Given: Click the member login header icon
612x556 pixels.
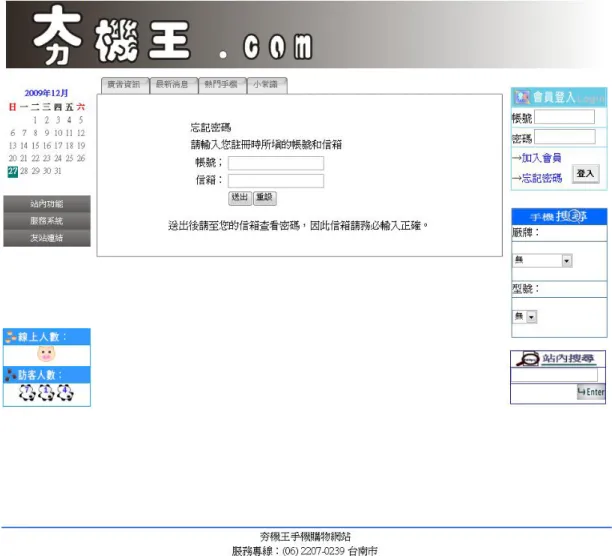Looking at the screenshot, I should (522, 97).
